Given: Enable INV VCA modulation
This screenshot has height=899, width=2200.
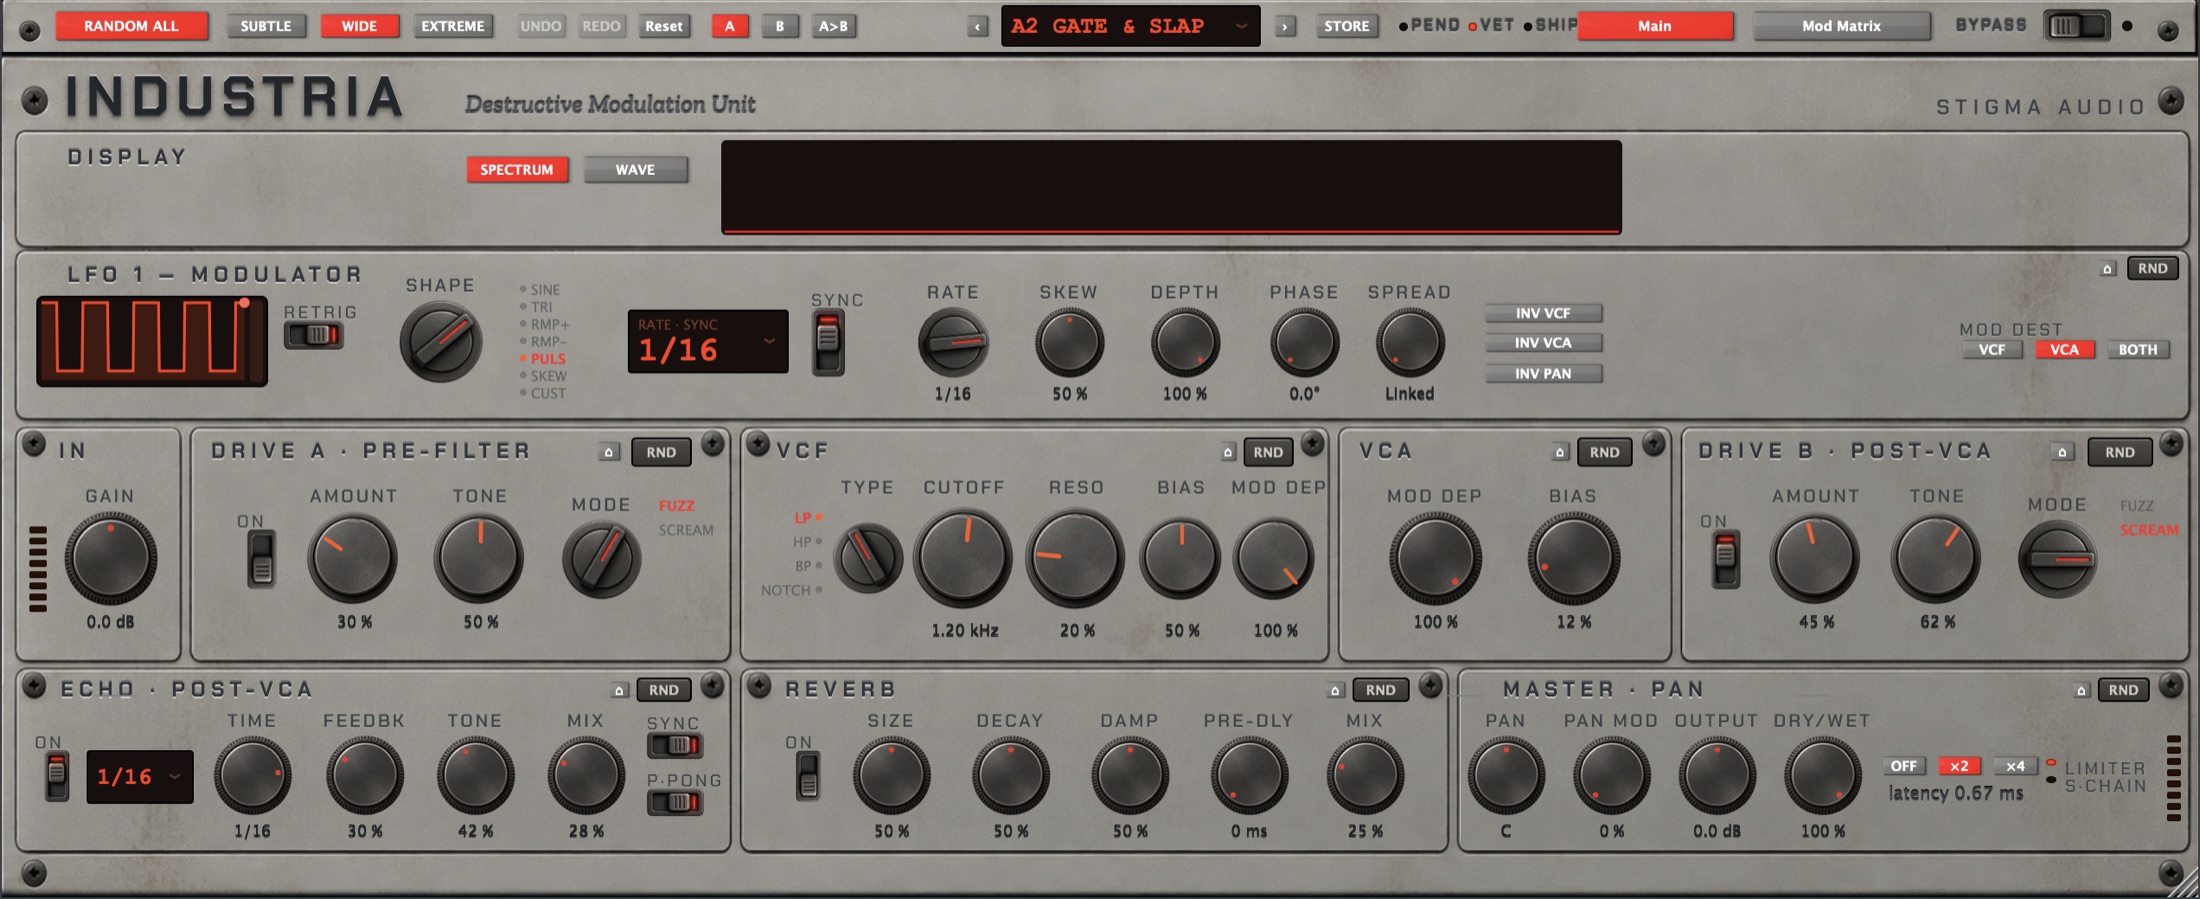Looking at the screenshot, I should coord(1543,343).
